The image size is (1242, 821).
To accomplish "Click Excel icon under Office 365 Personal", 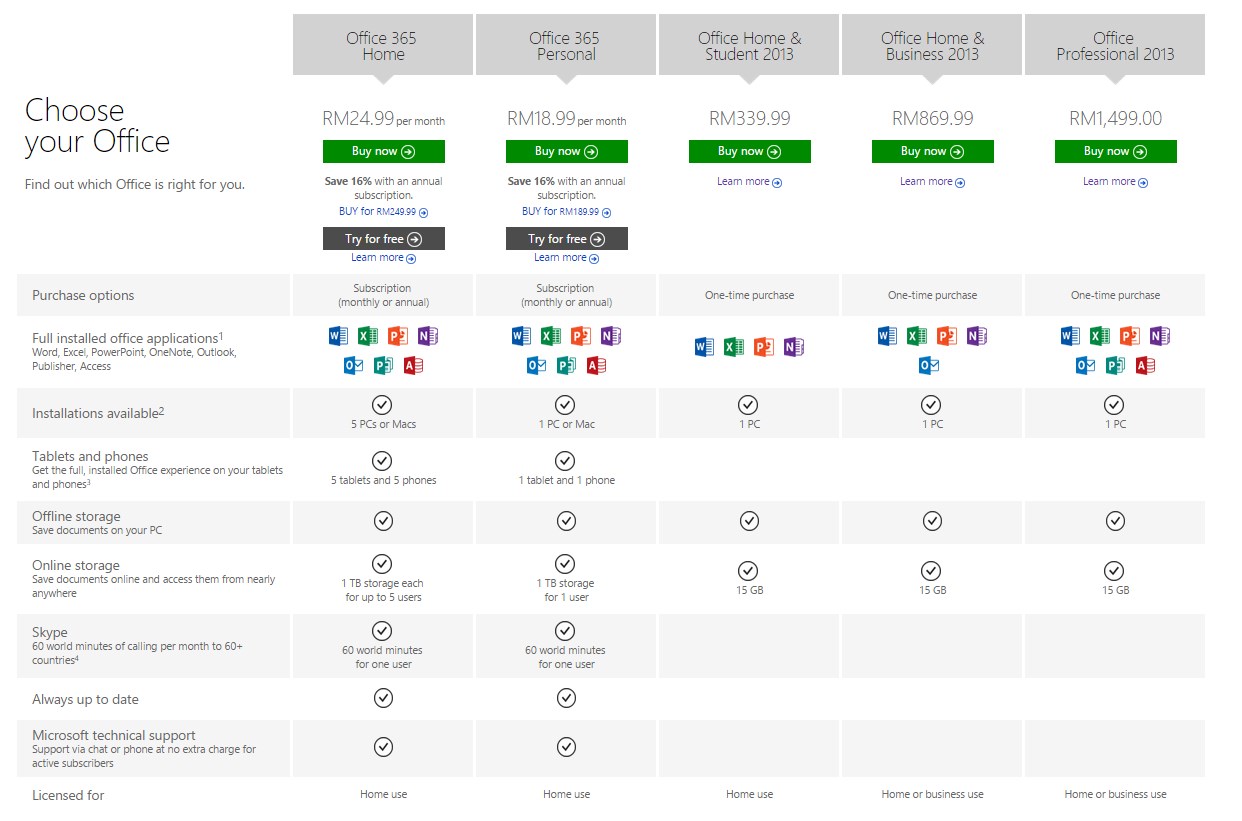I will coord(551,336).
